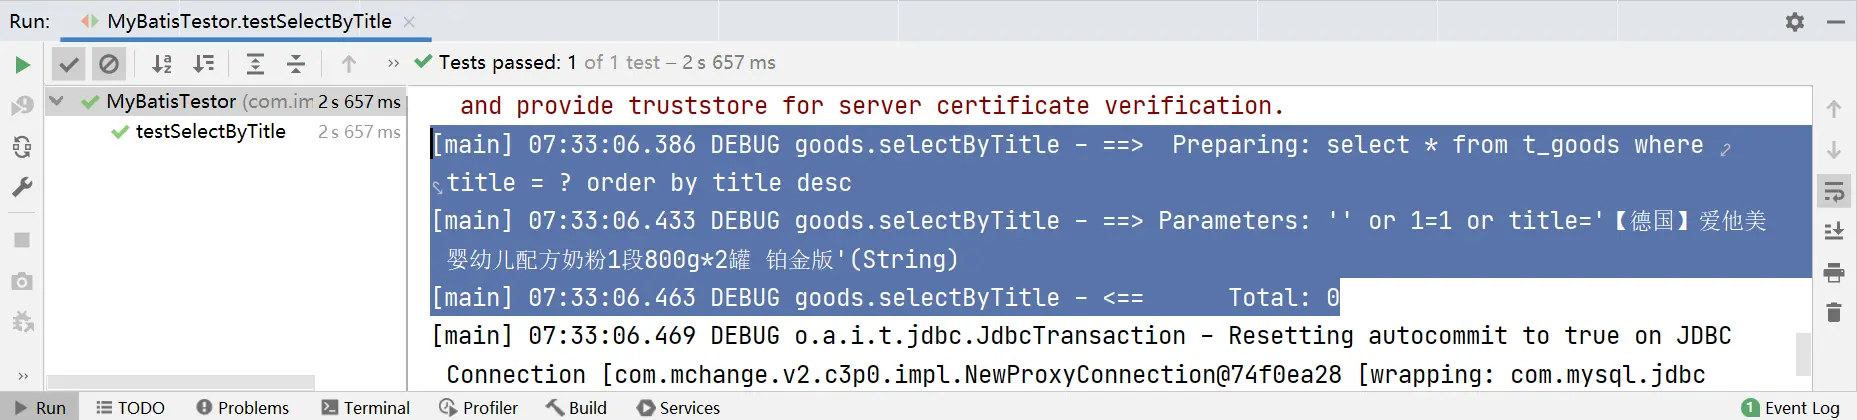Expand hidden test toolbar actions chevron

click(x=393, y=64)
